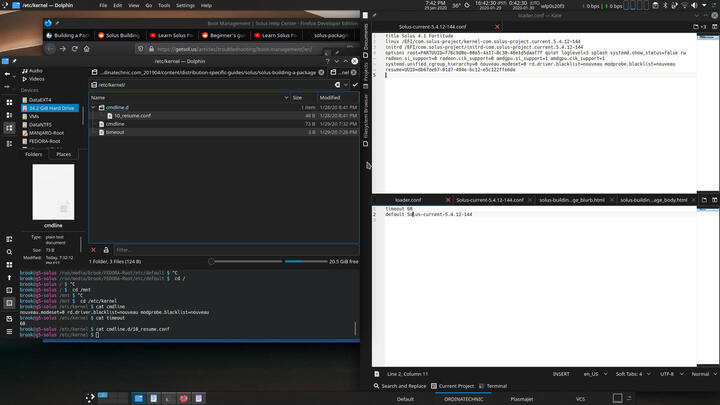Screen dimensions: 720x405
Task: Select the loader.conf tab in Kate
Action: click(x=408, y=200)
